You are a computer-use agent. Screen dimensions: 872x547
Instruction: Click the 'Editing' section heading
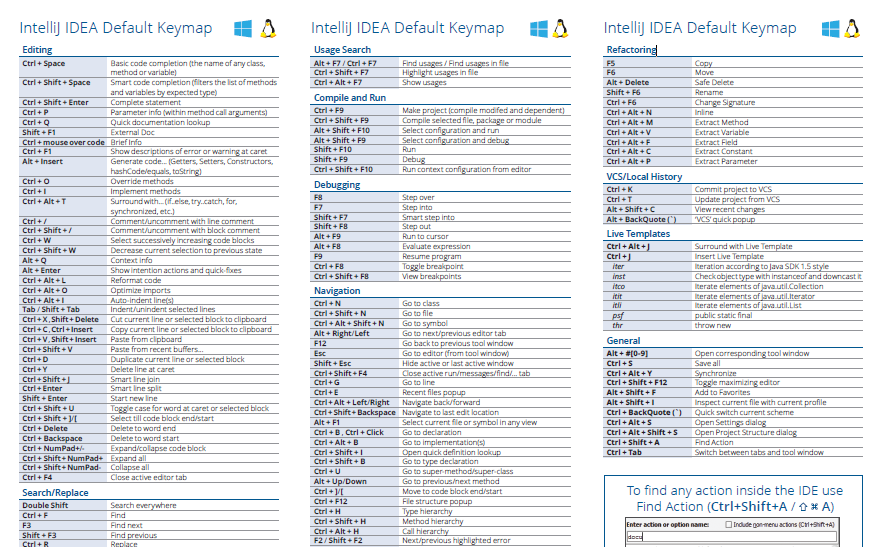pos(37,49)
